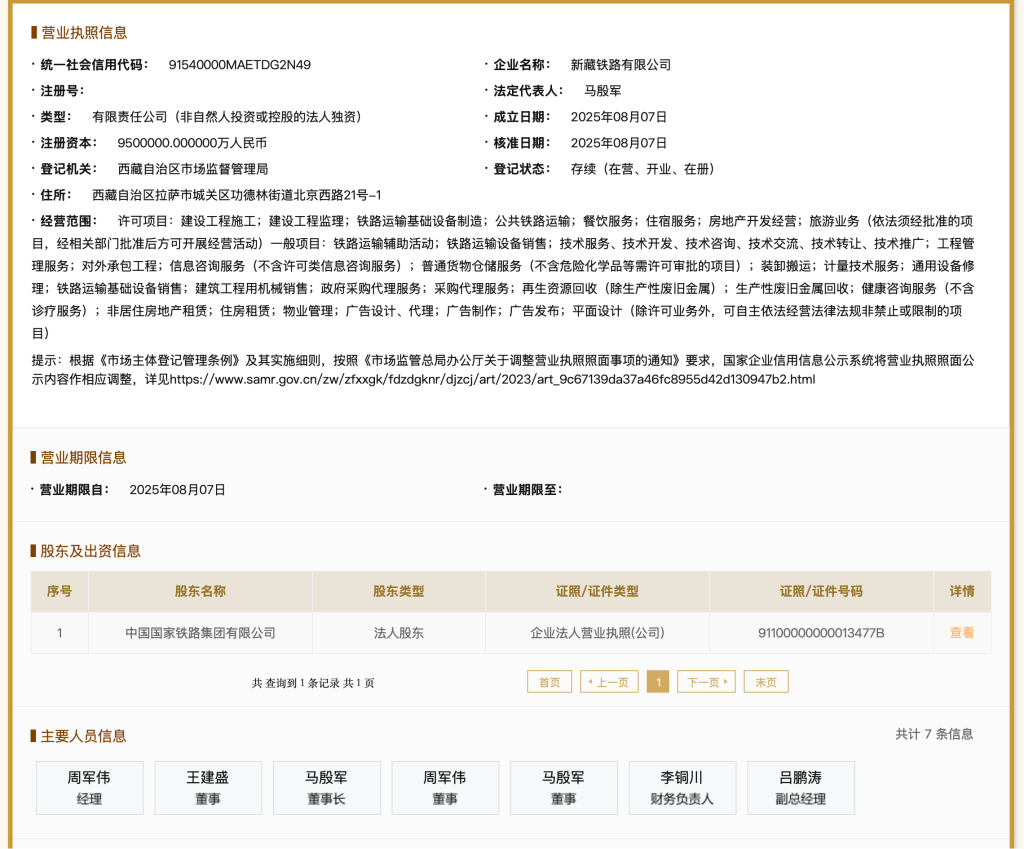The width and height of the screenshot is (1024, 849).
Task: Open 李铜川 财务负责人 card
Action: (x=682, y=787)
